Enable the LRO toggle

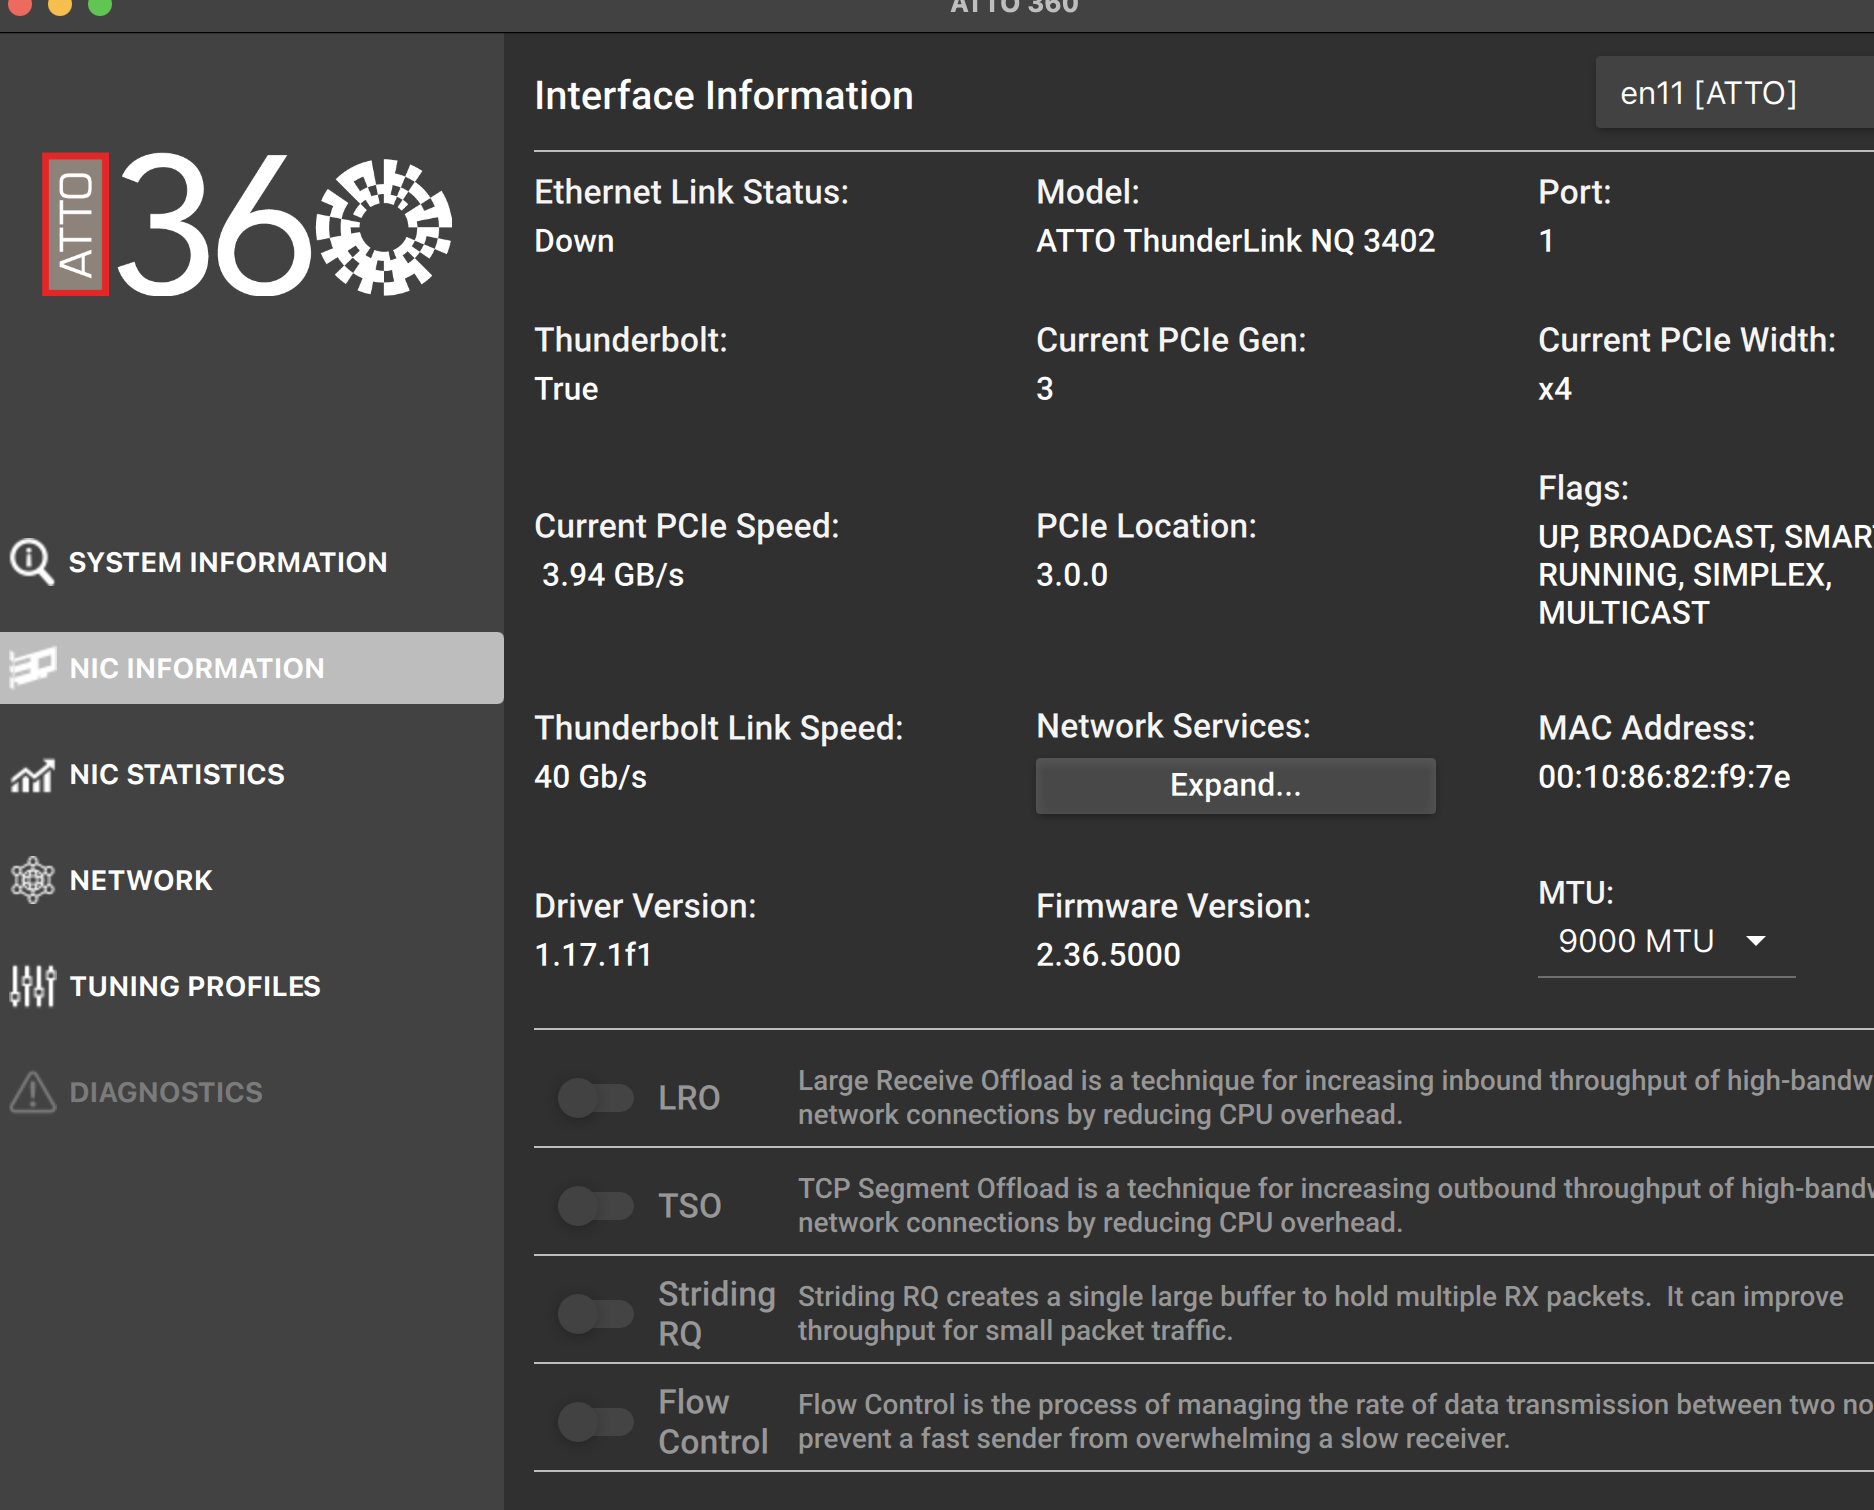coord(595,1098)
